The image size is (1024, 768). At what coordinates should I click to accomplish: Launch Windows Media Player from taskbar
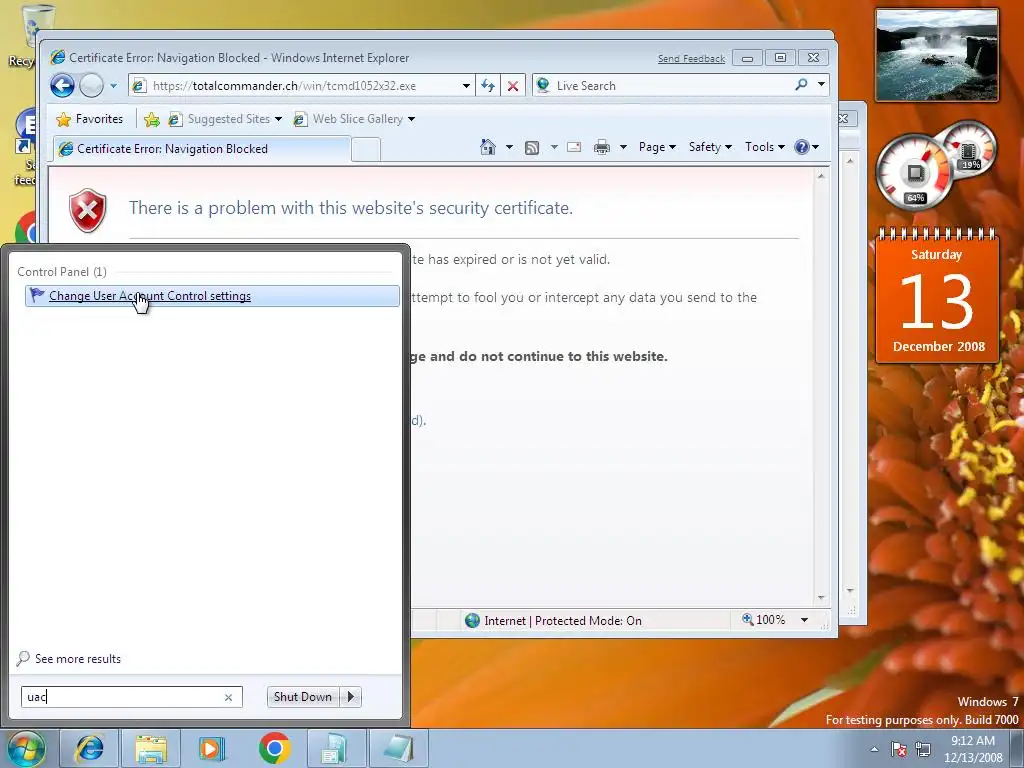click(x=212, y=748)
